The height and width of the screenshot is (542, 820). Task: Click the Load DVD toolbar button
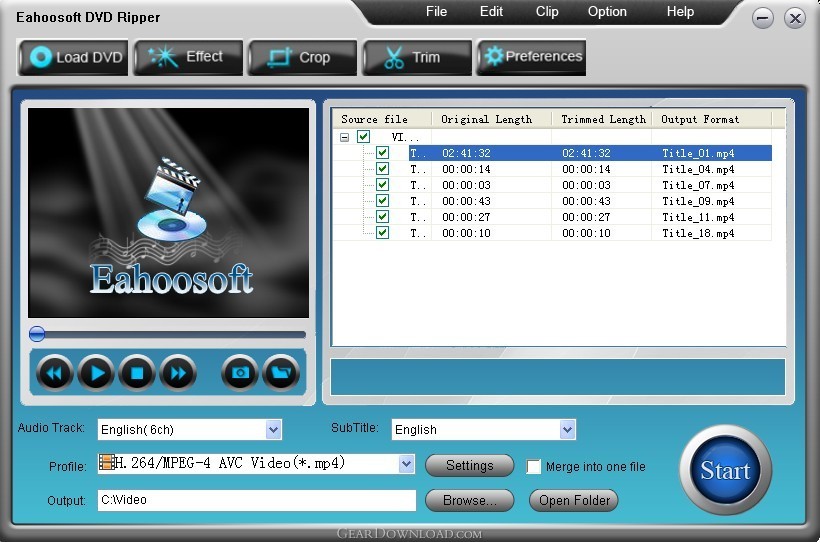(74, 57)
